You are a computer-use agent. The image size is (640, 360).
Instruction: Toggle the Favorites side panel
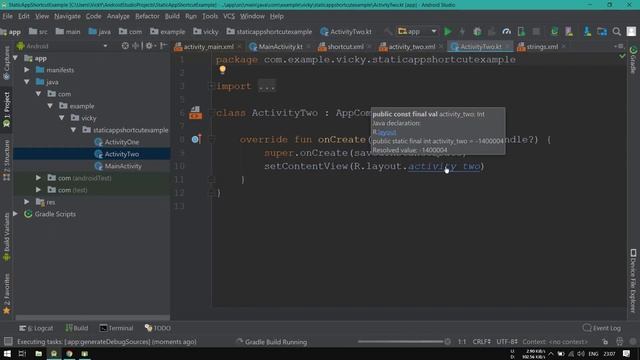point(7,295)
